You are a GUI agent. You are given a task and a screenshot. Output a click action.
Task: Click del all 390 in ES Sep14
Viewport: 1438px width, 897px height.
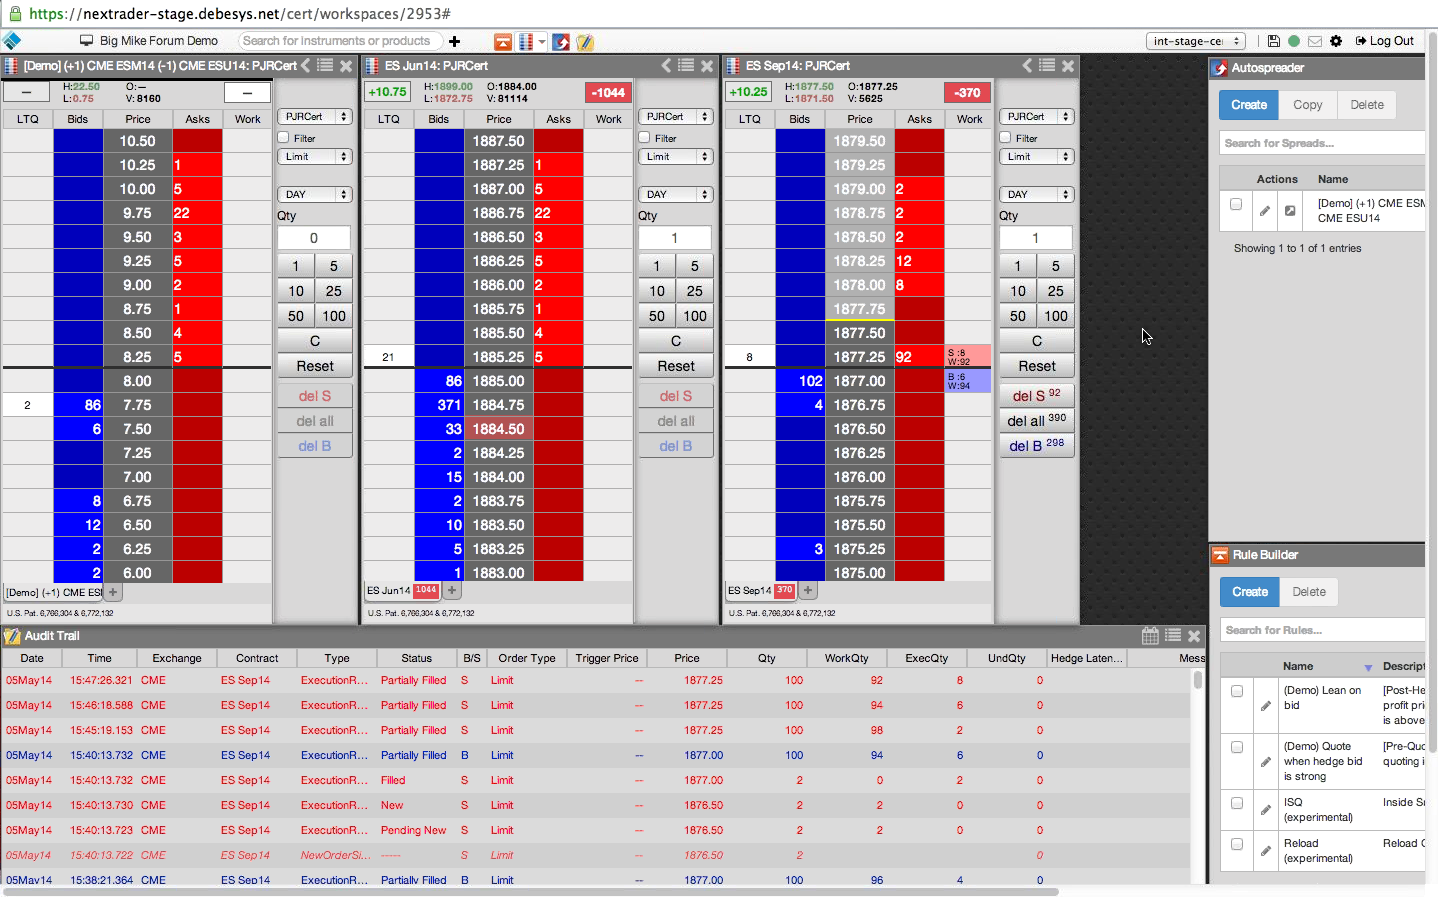1037,421
